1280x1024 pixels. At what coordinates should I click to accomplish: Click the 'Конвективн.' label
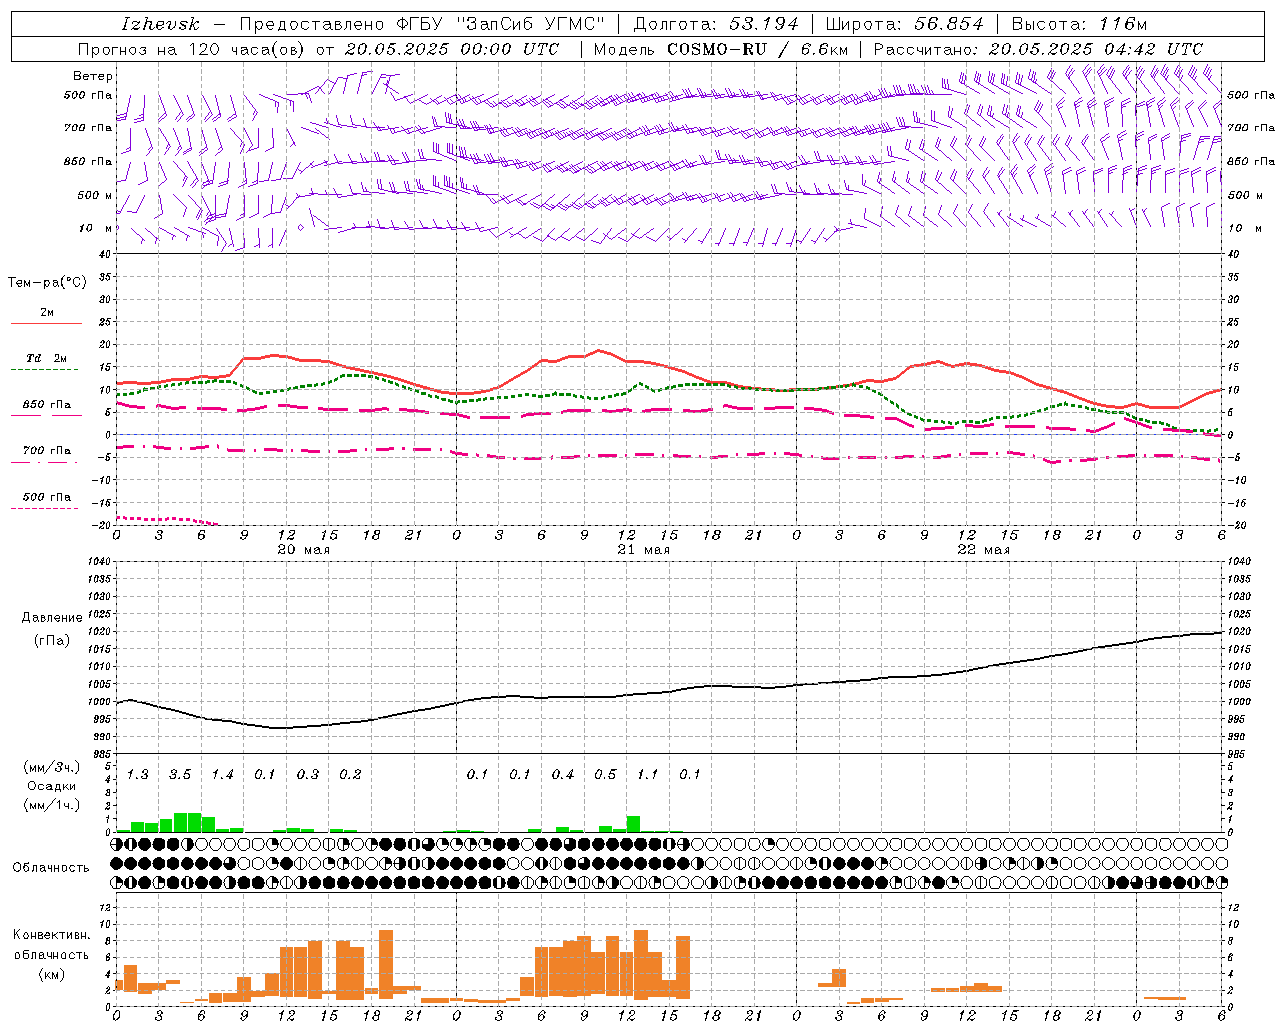[x=52, y=935]
